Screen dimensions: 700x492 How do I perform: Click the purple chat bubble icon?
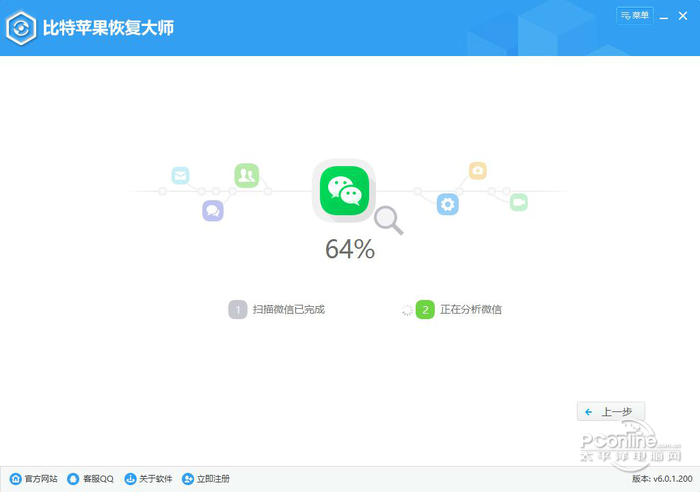coord(213,210)
